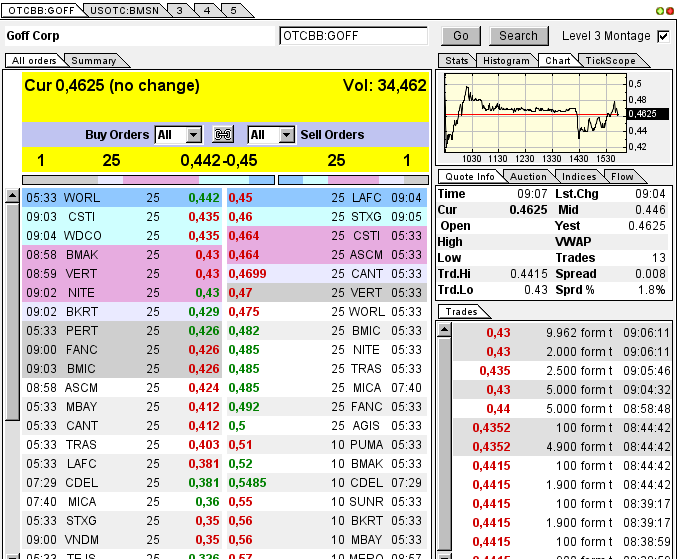Click the Cur 0,4625 price header
Viewport: 680px width, 559px height.
[112, 85]
